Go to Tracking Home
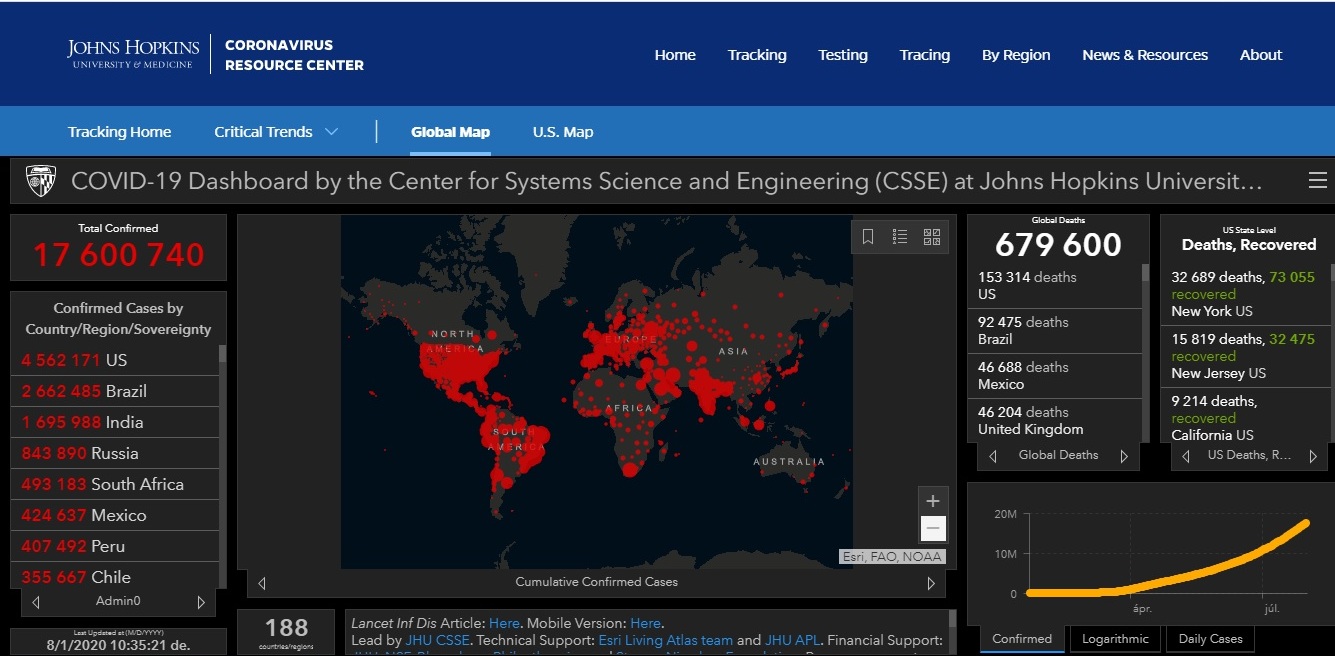Viewport: 1335px width, 656px height. [x=119, y=132]
